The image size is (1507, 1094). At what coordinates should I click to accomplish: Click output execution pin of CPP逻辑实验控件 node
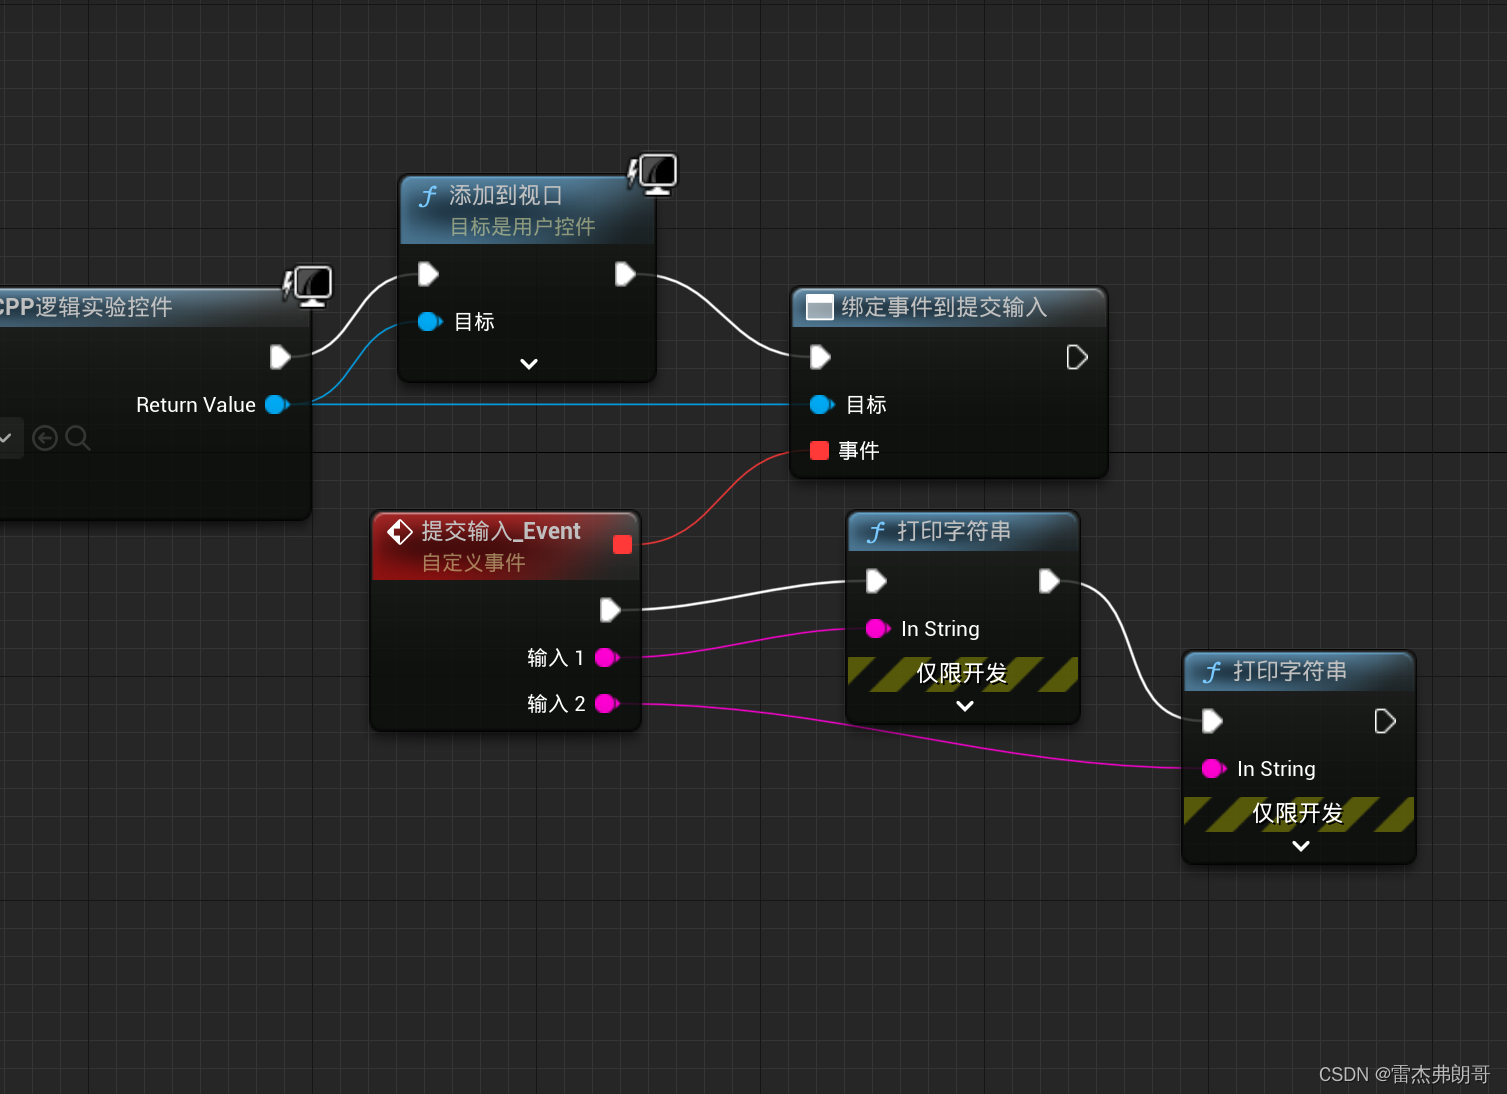click(280, 357)
